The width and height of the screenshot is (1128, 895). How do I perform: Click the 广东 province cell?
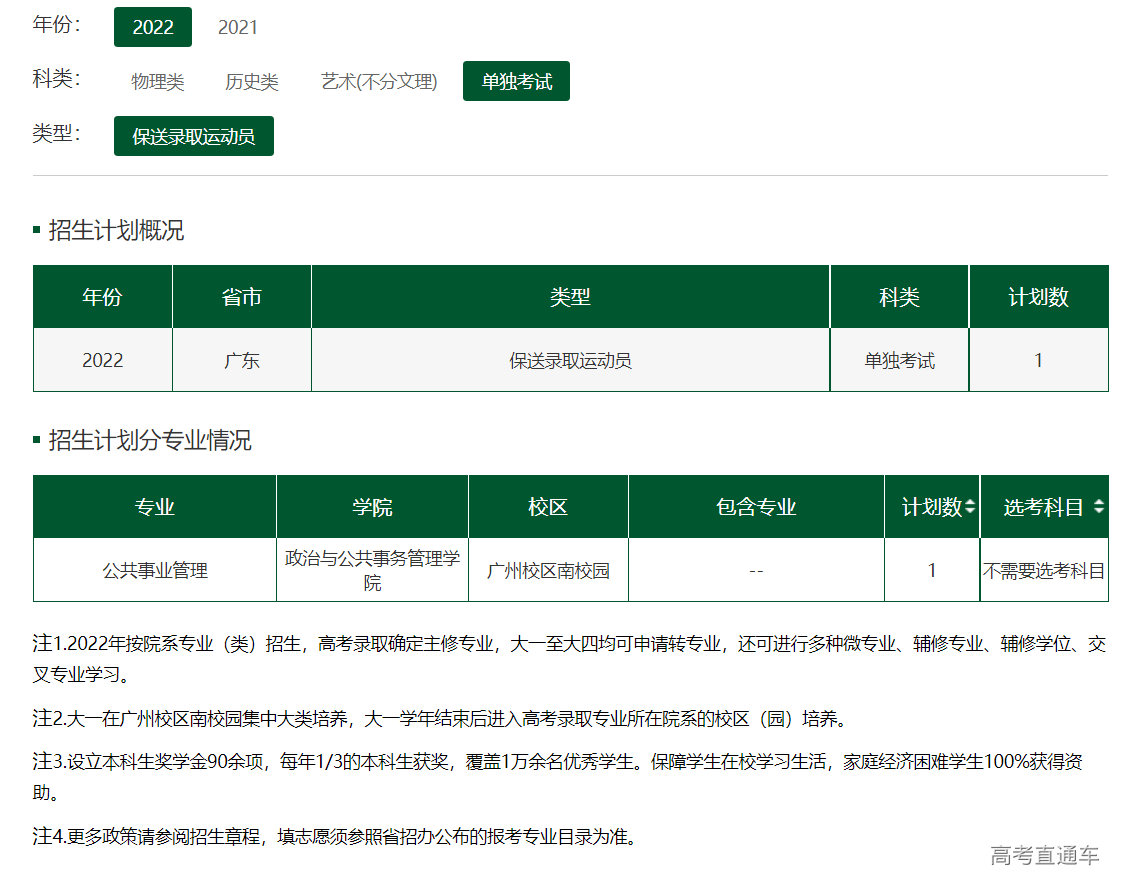pos(241,360)
